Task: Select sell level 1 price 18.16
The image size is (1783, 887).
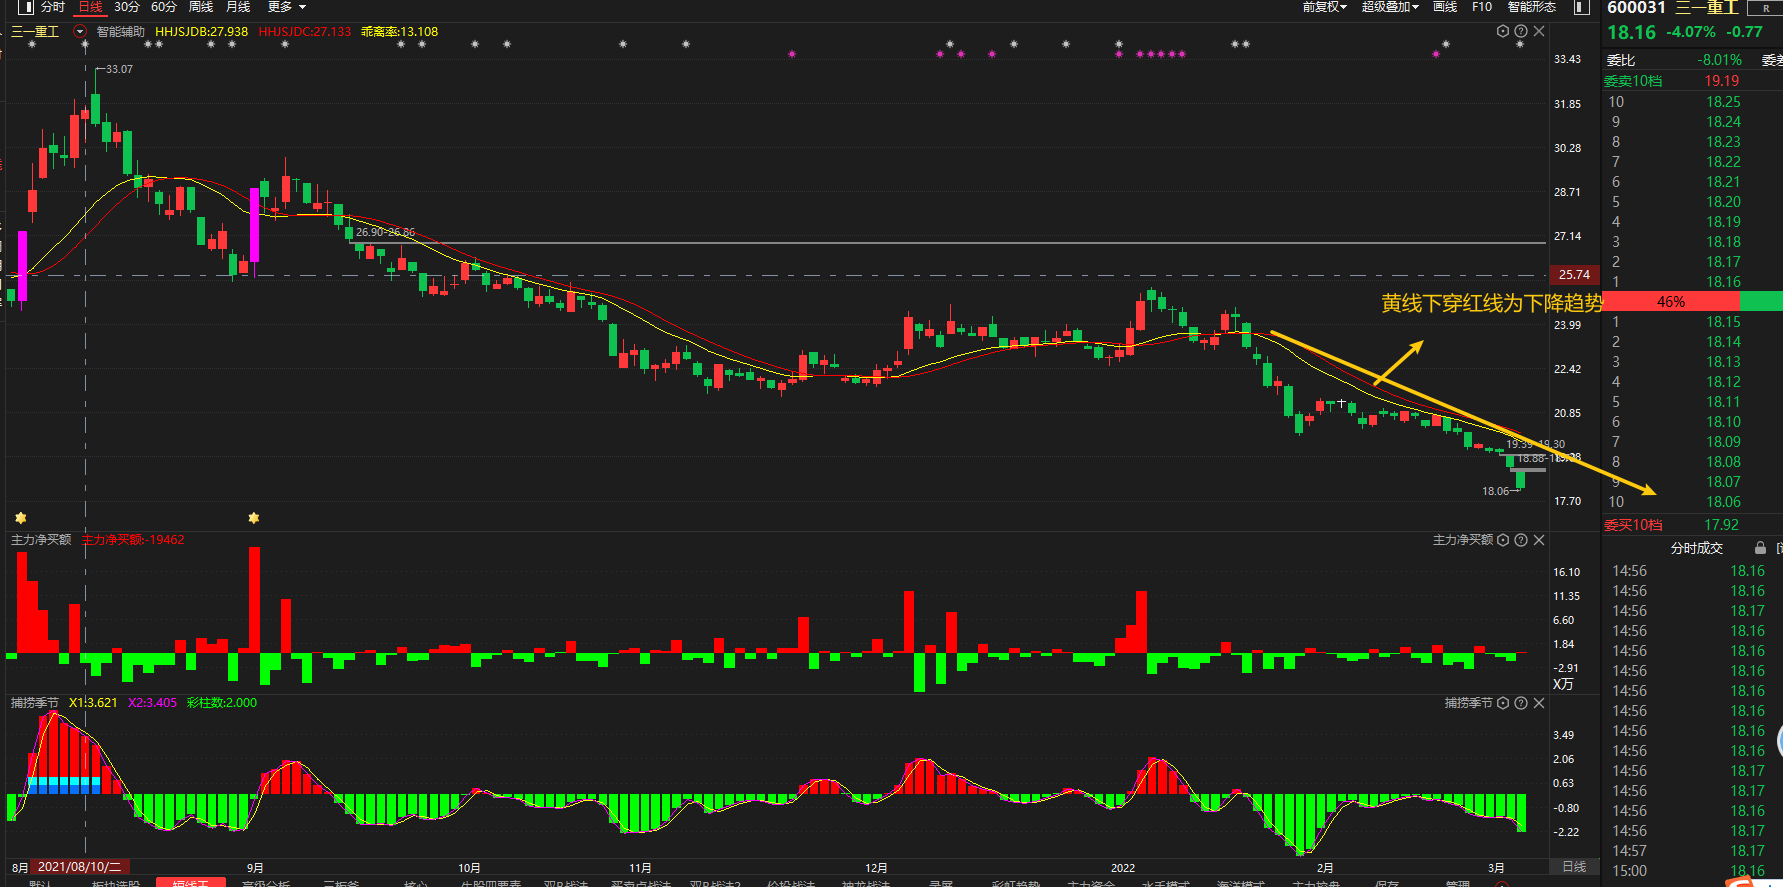Action: (1723, 282)
